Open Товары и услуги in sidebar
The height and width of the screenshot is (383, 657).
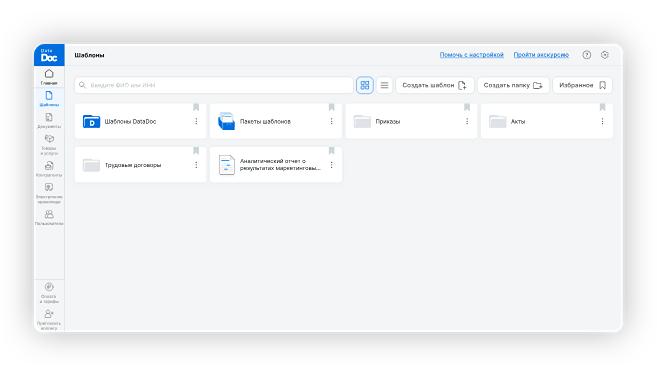tap(49, 145)
